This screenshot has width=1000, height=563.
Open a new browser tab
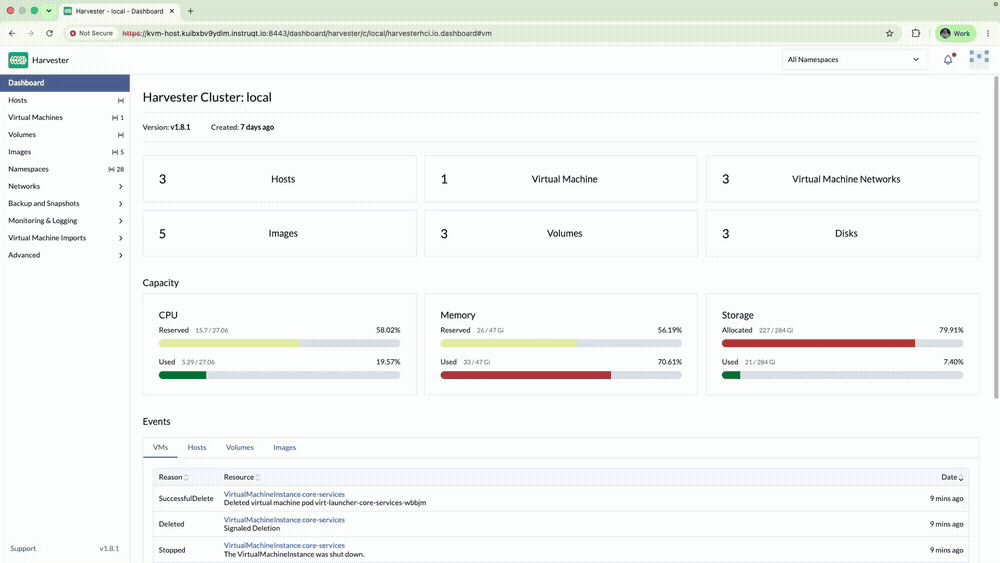(x=190, y=11)
